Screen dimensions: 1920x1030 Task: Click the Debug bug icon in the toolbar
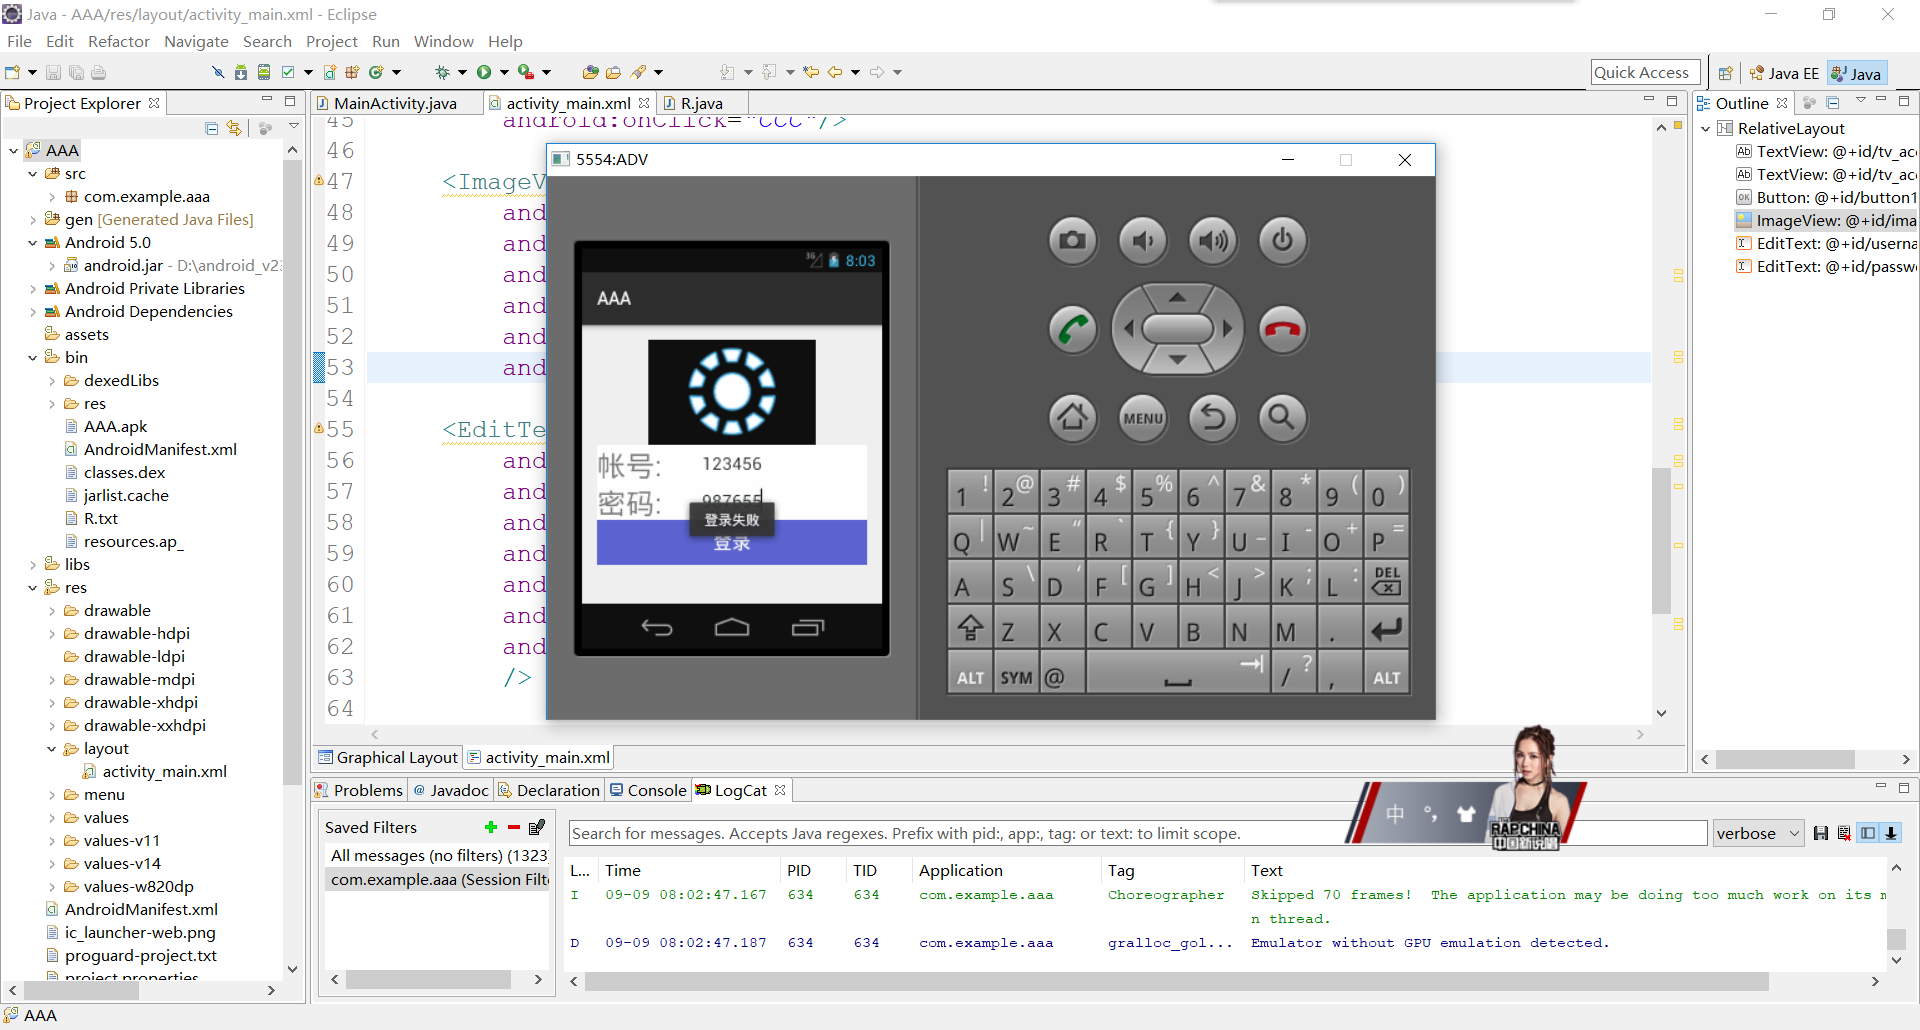tap(442, 72)
